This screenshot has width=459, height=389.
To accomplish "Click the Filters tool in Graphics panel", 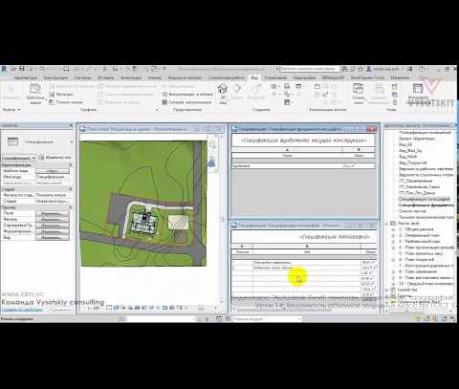I will [61, 94].
